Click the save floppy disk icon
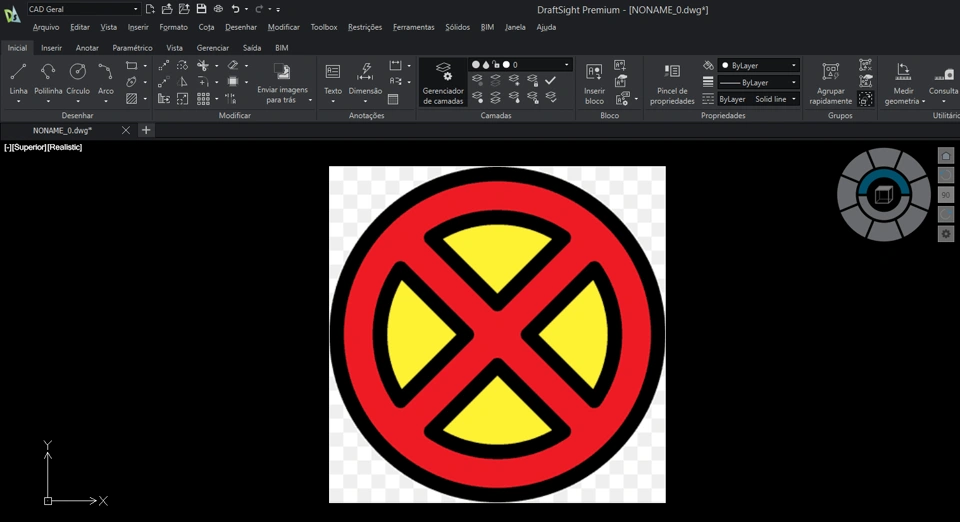Screen dimensions: 960x522 coord(201,9)
